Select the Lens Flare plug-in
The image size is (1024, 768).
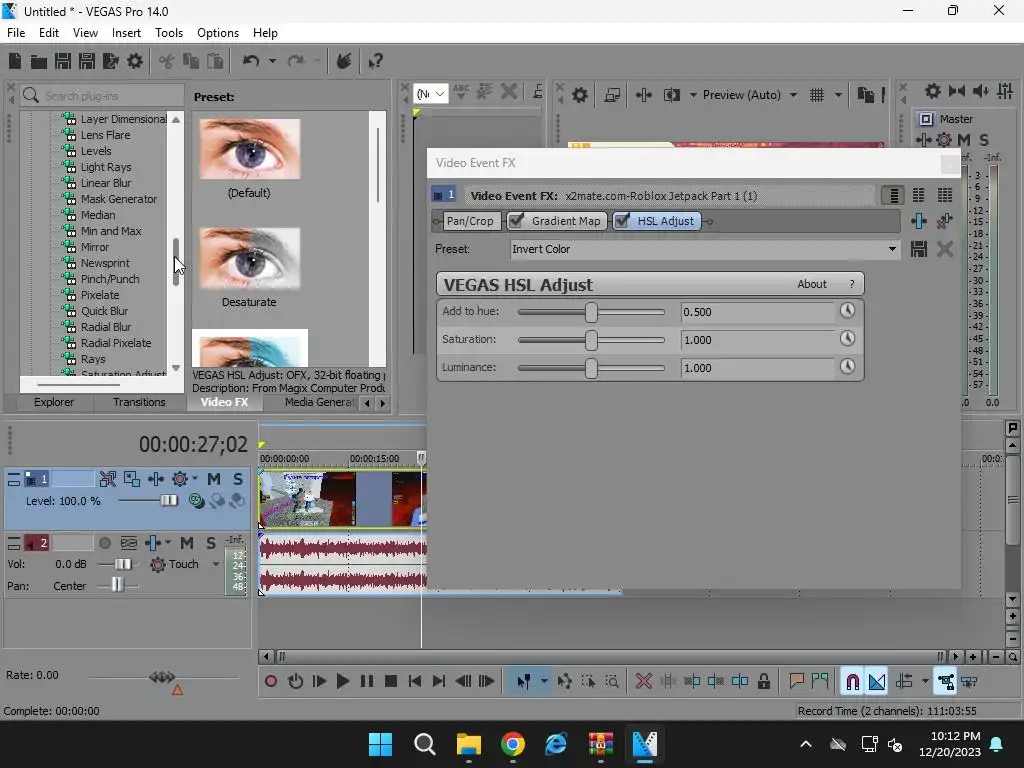105,135
